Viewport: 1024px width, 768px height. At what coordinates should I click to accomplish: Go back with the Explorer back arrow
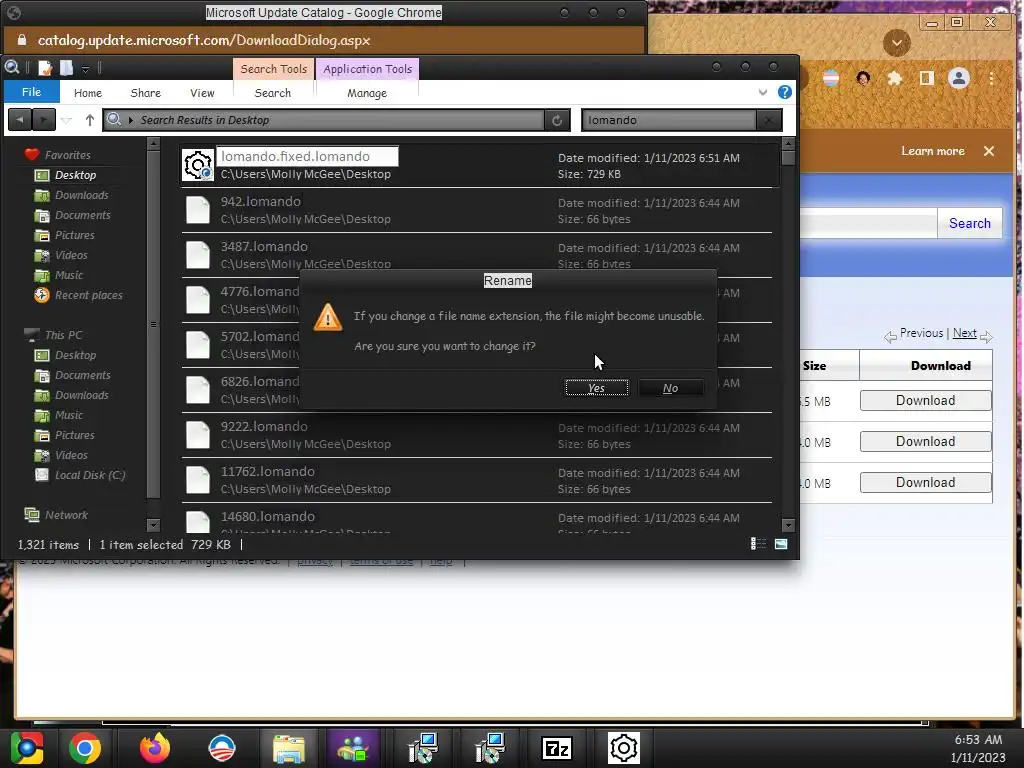click(x=20, y=120)
